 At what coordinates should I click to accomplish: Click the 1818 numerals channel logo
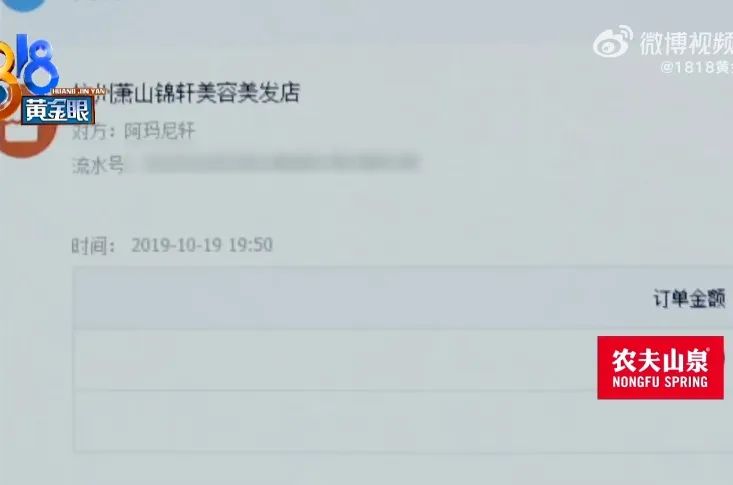(29, 65)
